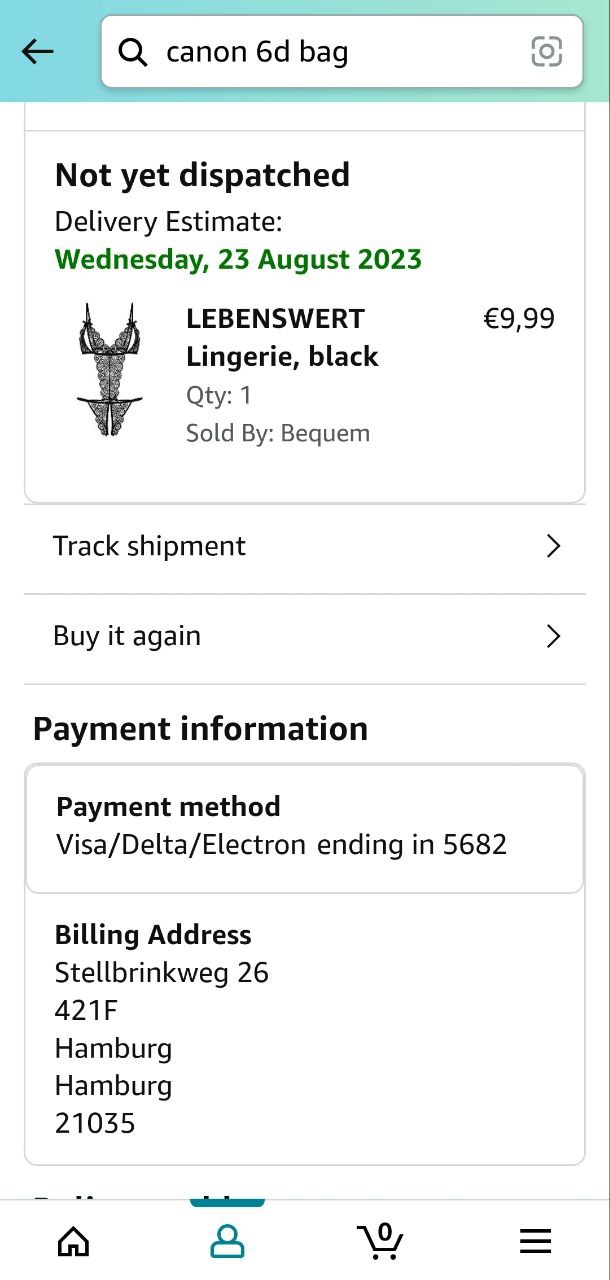Open the shopping cart
Viewport: 610px width, 1280px height.
pos(381,1241)
